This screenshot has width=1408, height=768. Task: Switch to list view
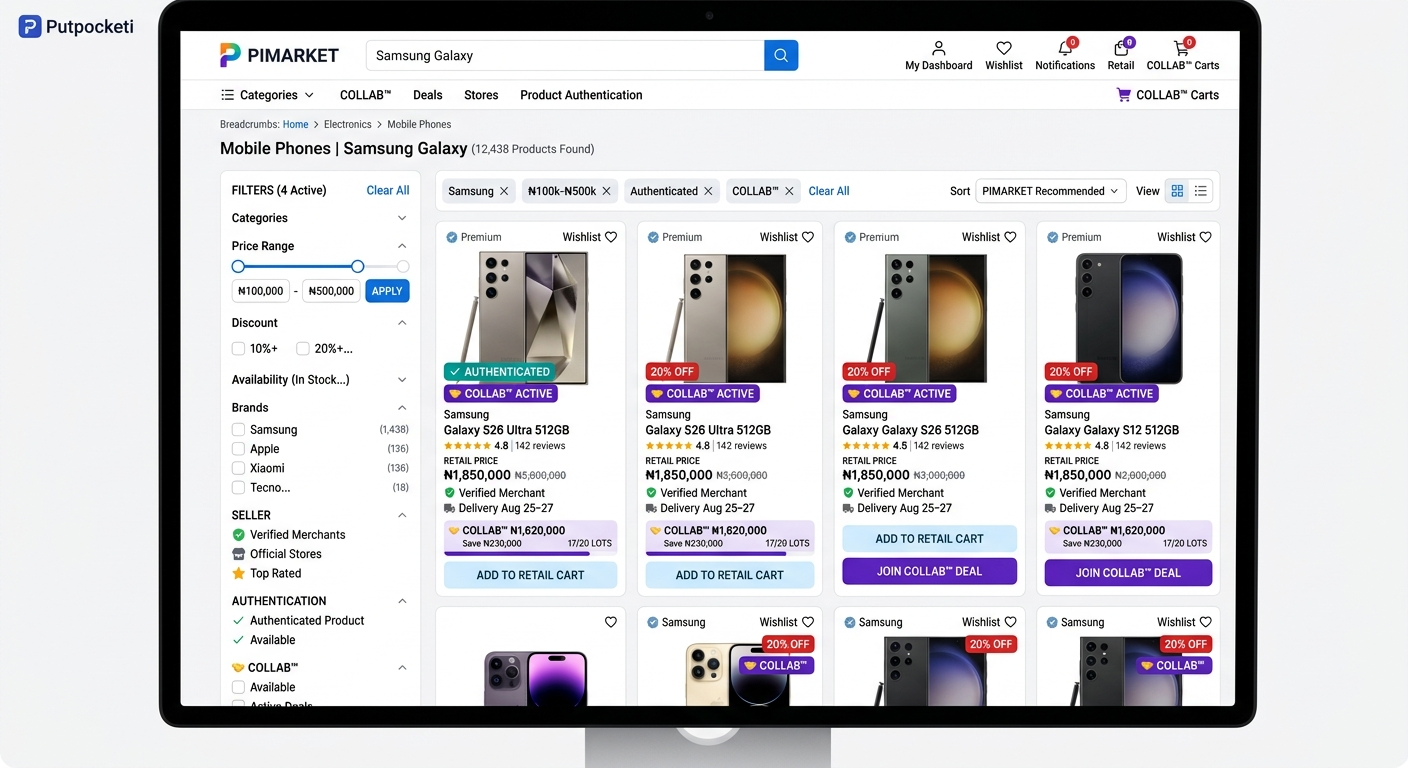[1201, 191]
